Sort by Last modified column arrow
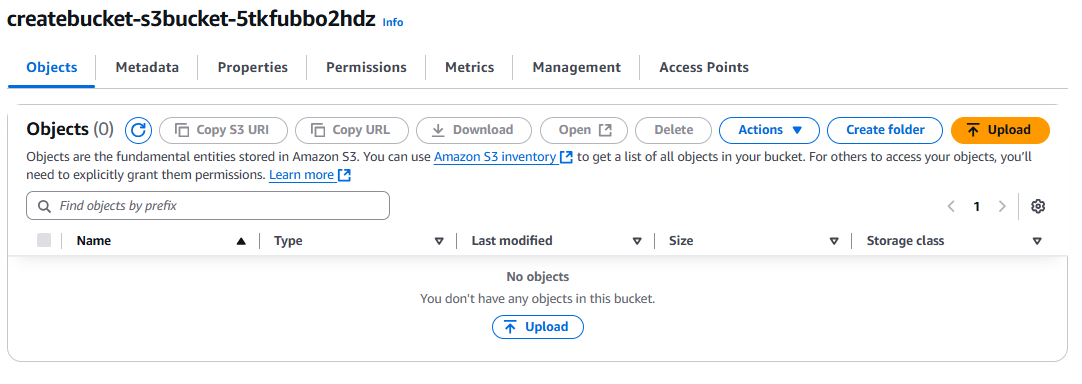 tap(637, 241)
